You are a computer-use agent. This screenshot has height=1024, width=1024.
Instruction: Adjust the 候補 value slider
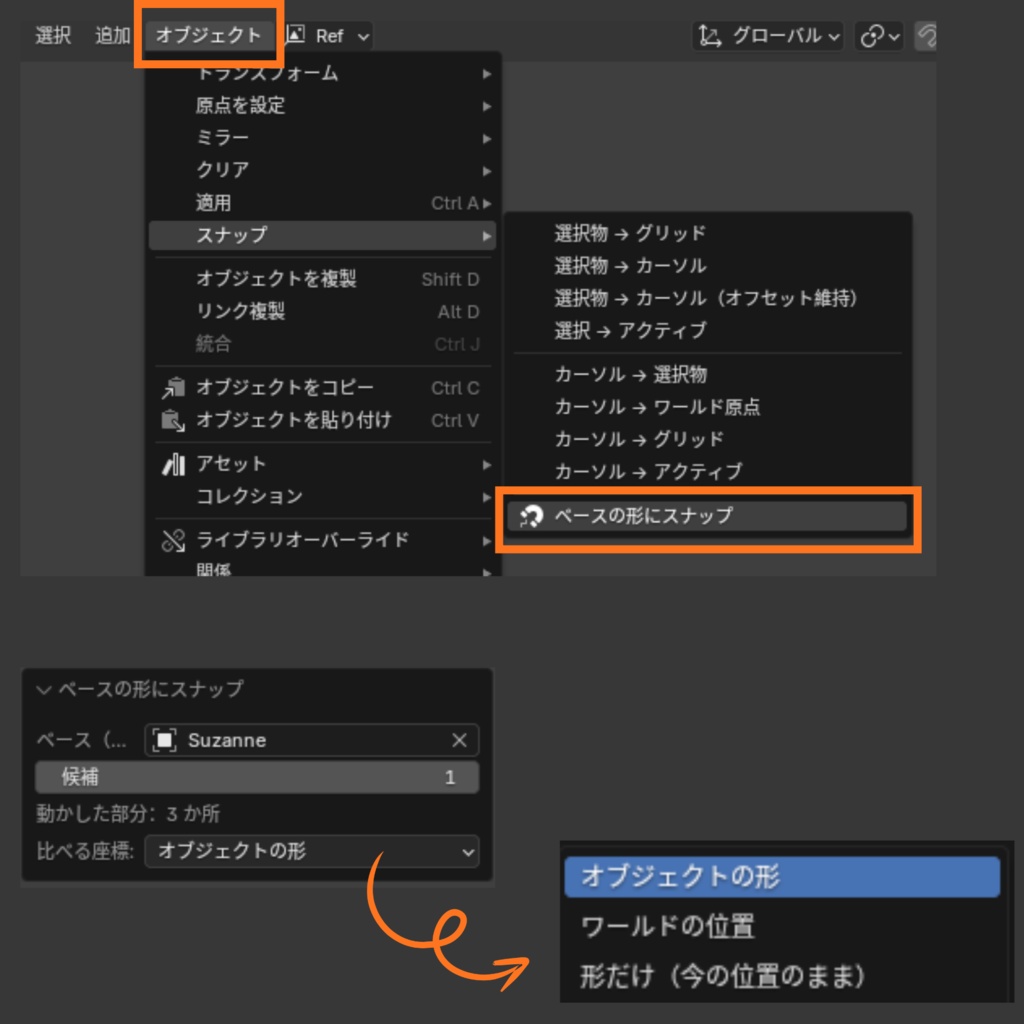tap(257, 777)
